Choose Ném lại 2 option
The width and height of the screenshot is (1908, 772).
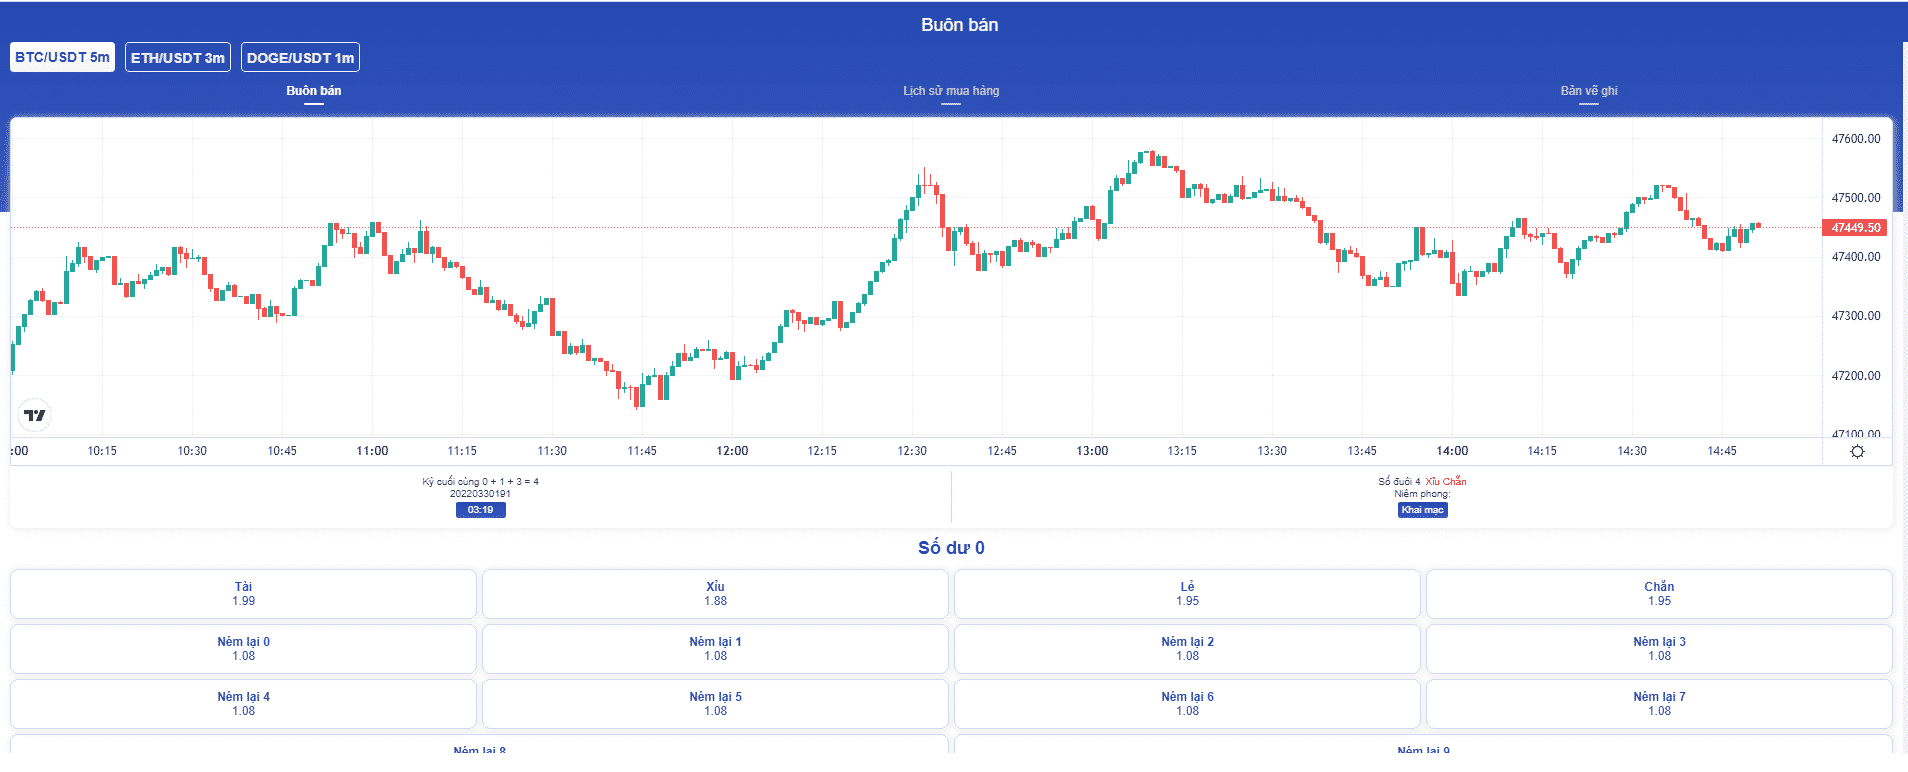click(x=1187, y=649)
